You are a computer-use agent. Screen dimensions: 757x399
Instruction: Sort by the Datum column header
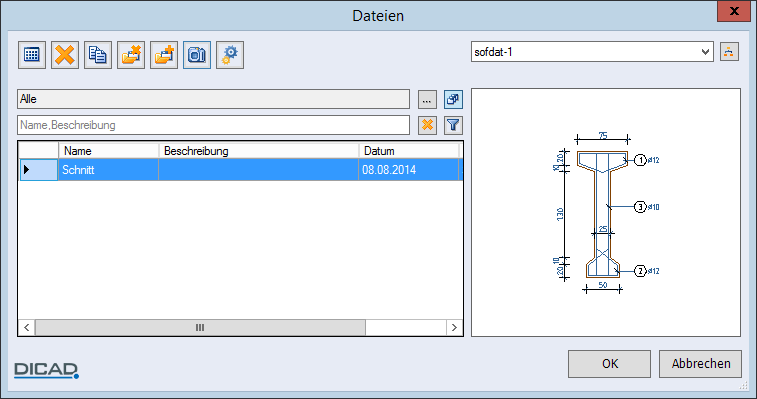pos(408,151)
